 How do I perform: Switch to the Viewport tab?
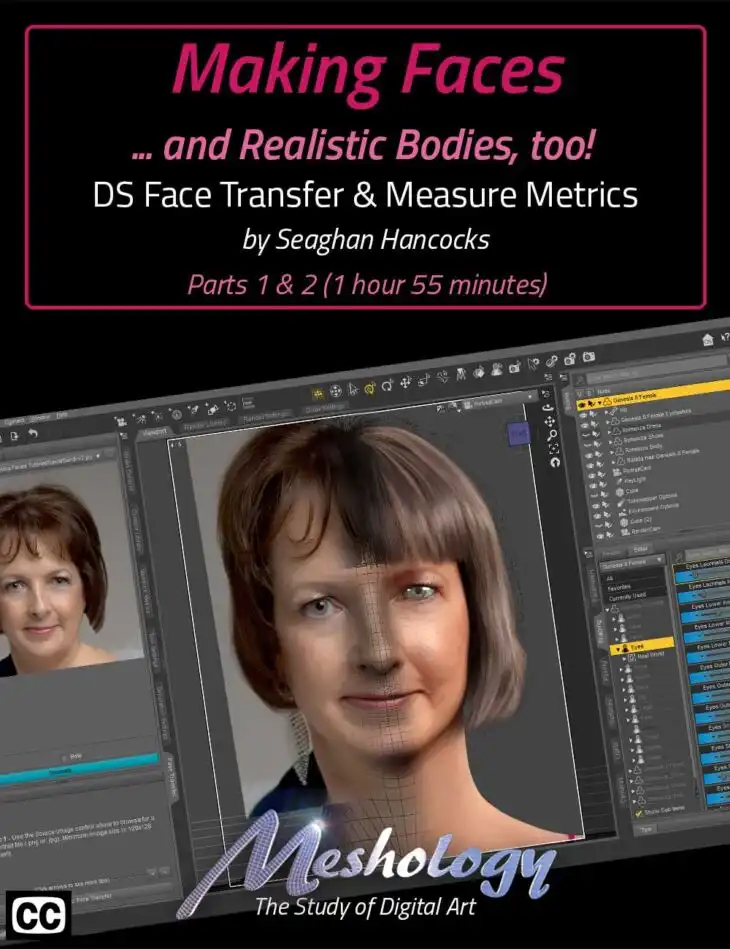click(x=153, y=432)
